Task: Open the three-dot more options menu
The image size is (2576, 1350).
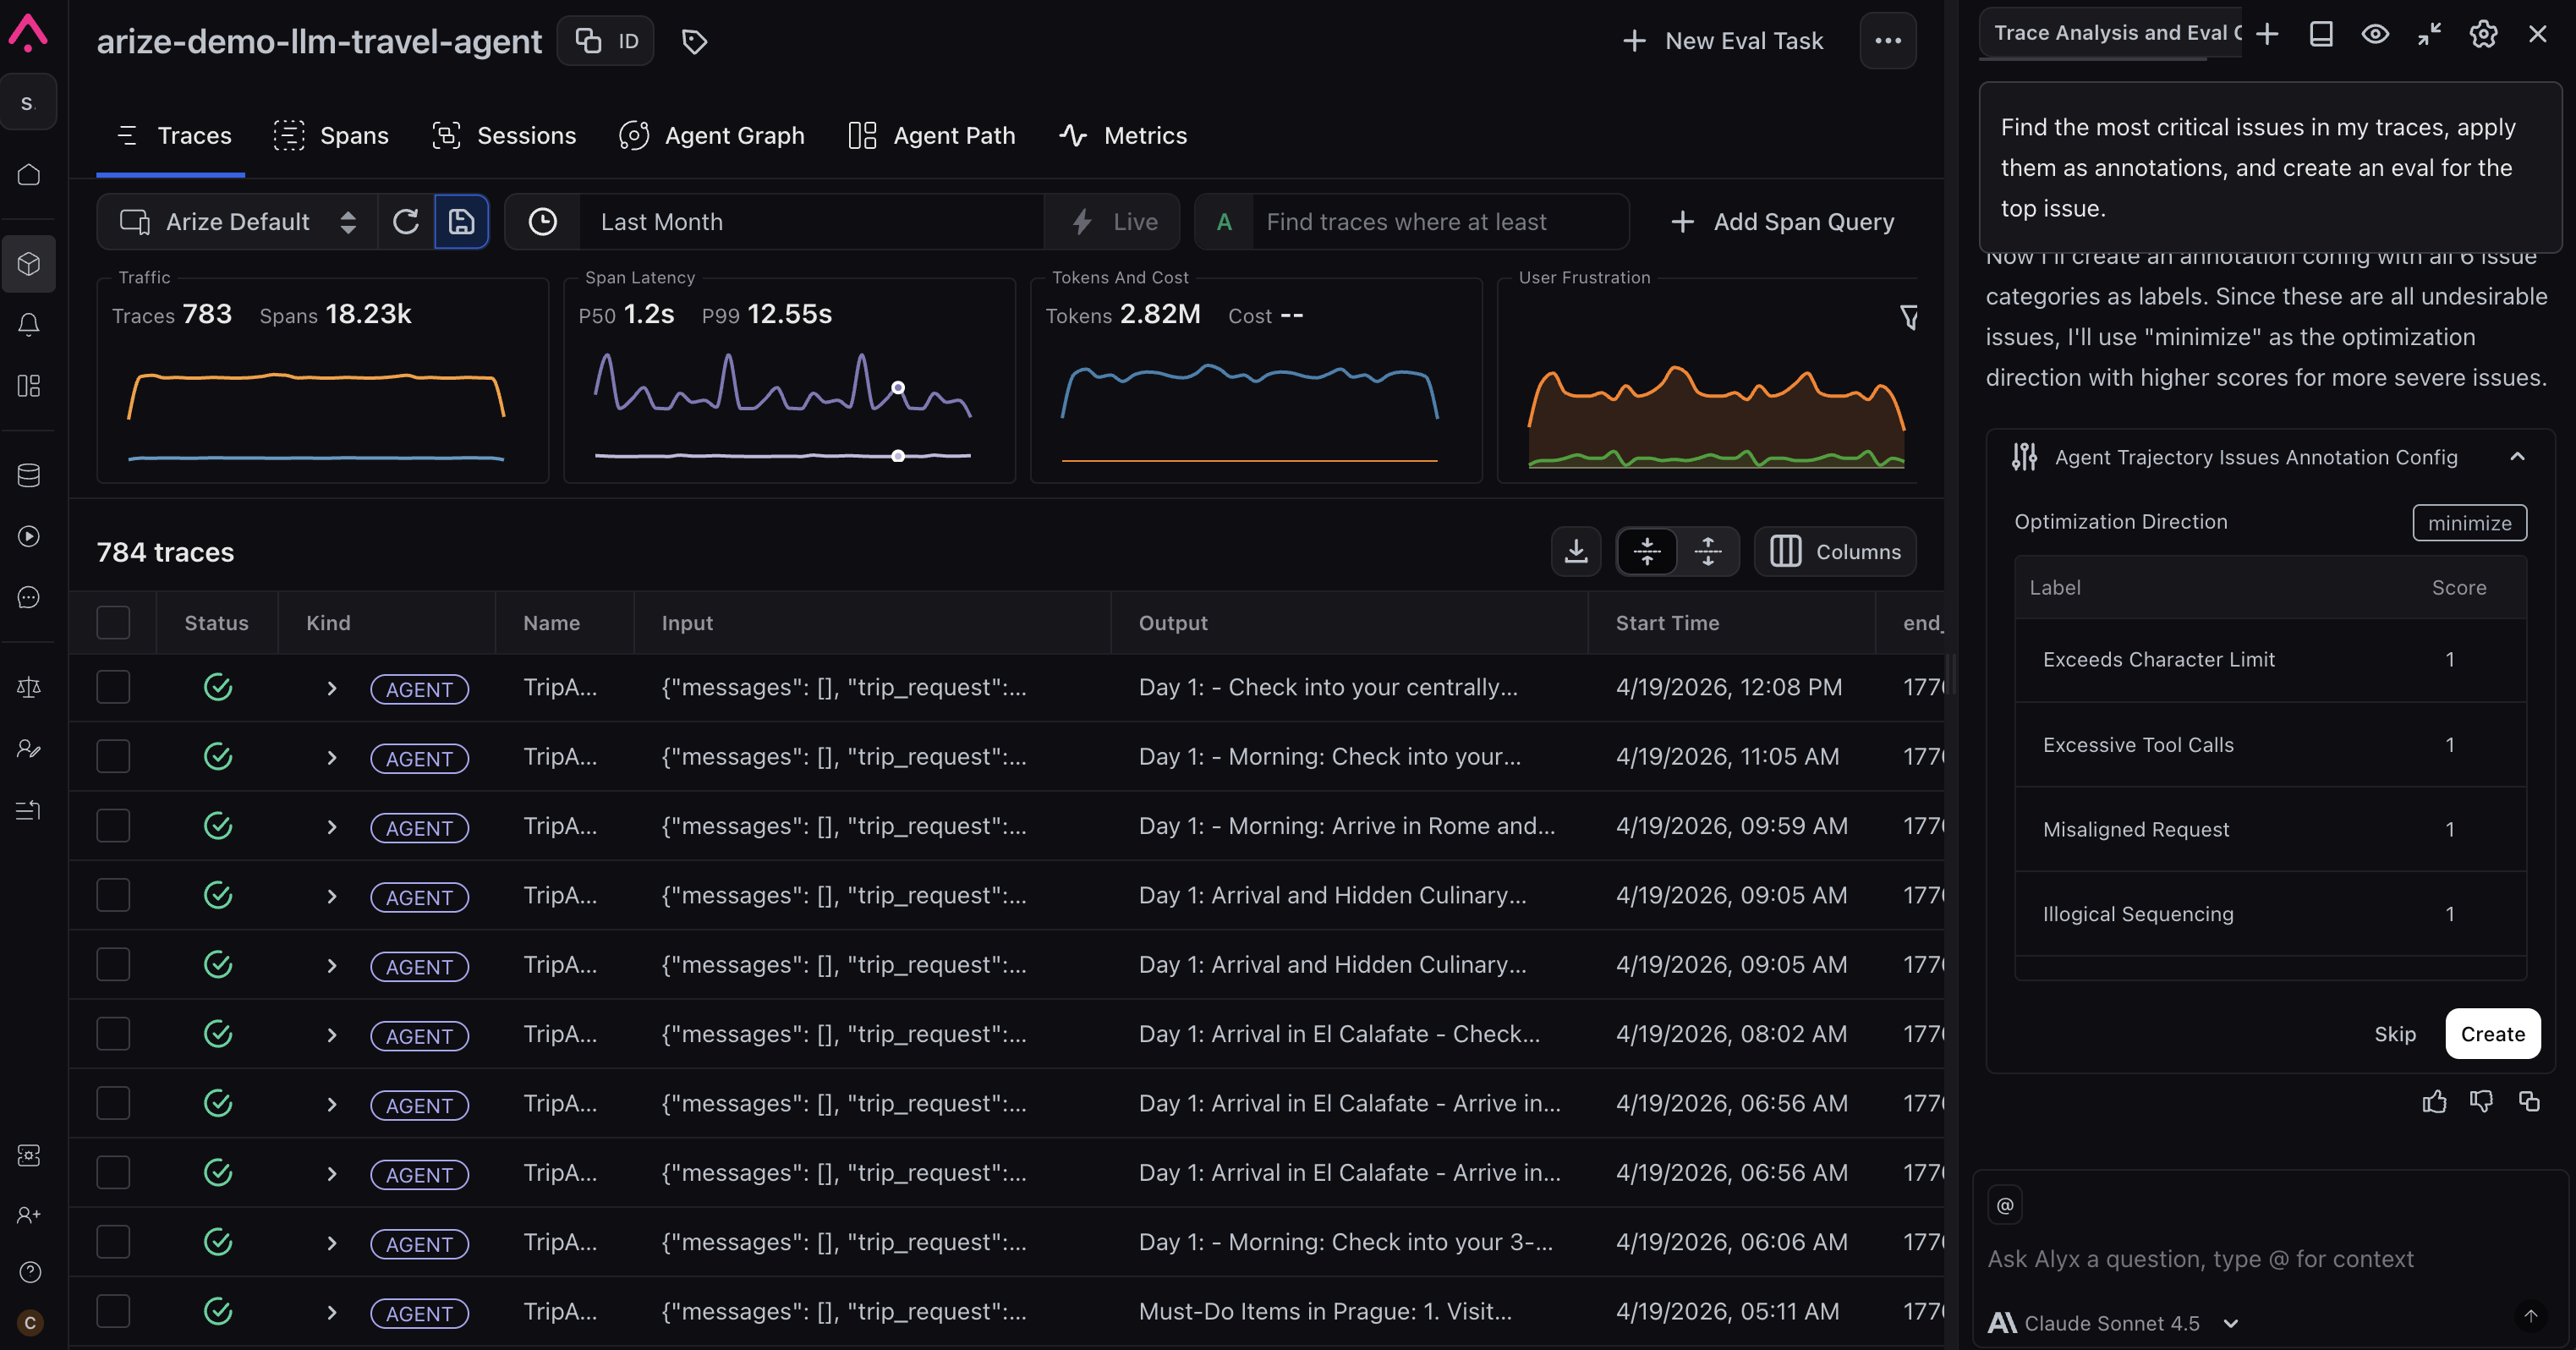Action: tap(1888, 41)
